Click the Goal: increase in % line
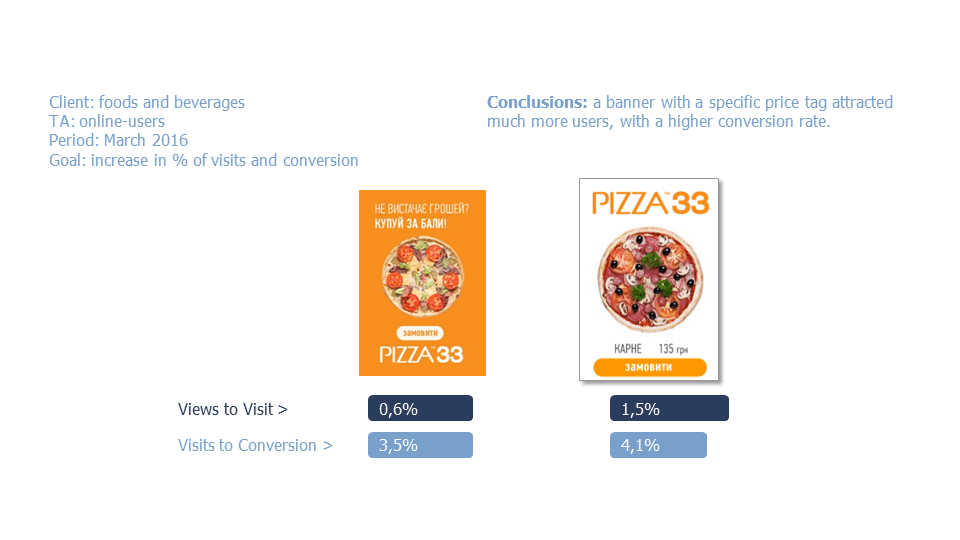Screen dimensions: 960x540 point(204,160)
